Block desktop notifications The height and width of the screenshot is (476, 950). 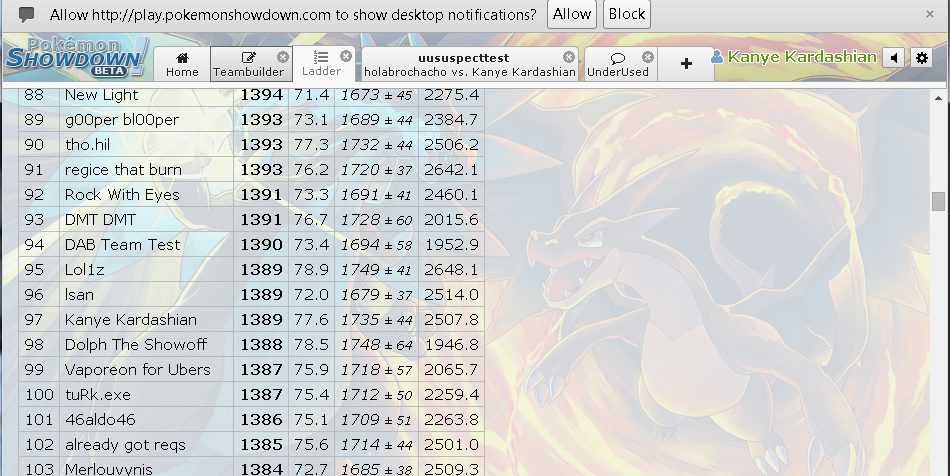(626, 14)
